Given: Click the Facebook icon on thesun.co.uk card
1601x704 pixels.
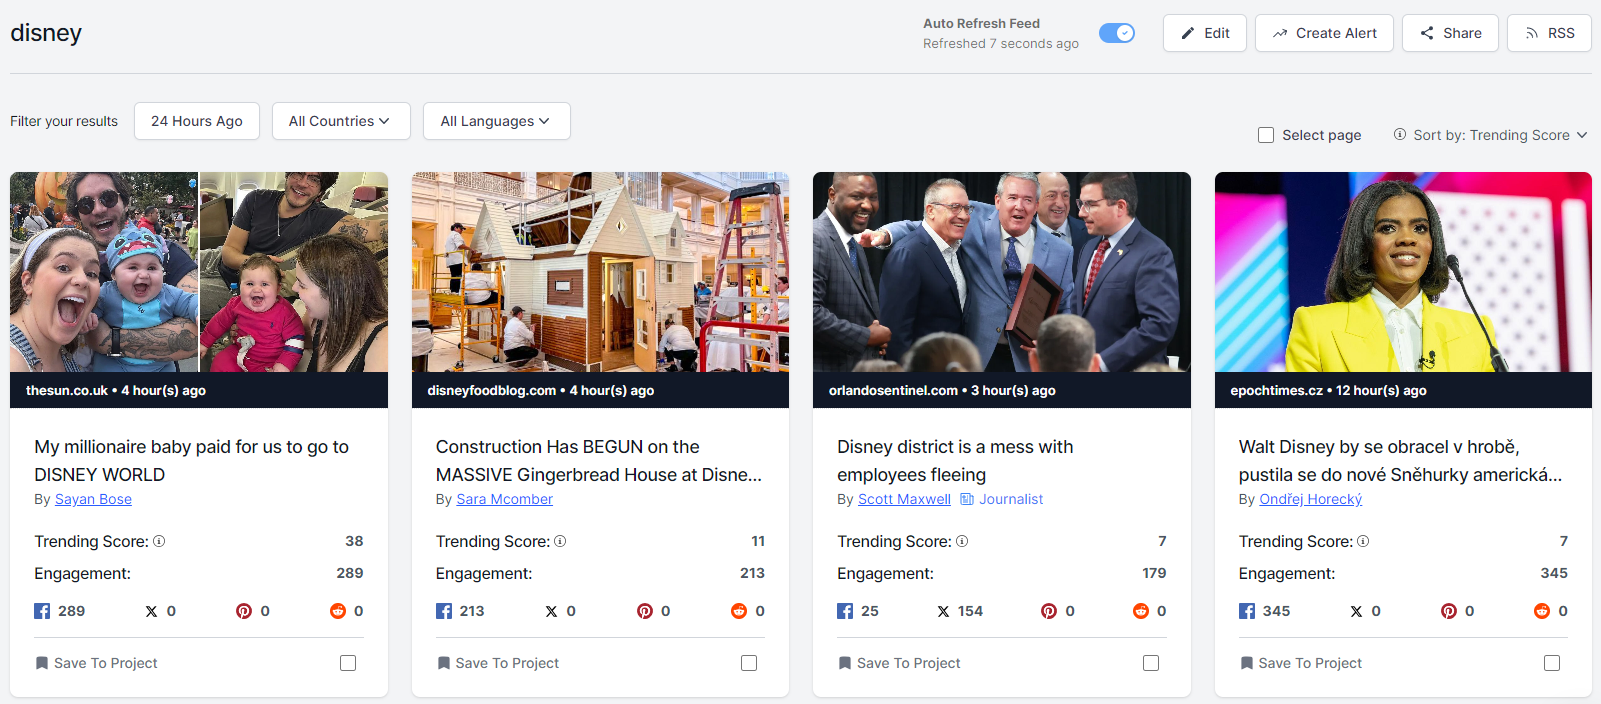Looking at the screenshot, I should [x=42, y=611].
